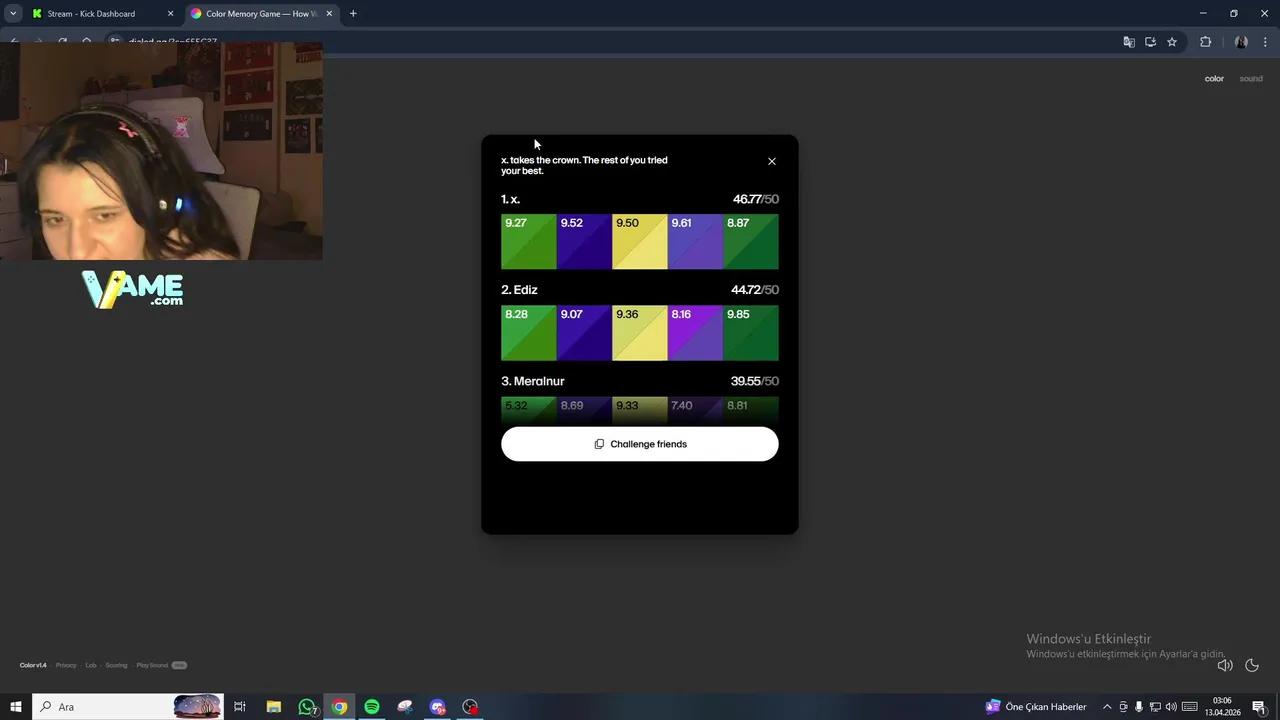The image size is (1280, 720).
Task: Toggle dark mode with the moon icon
Action: coord(1252,665)
